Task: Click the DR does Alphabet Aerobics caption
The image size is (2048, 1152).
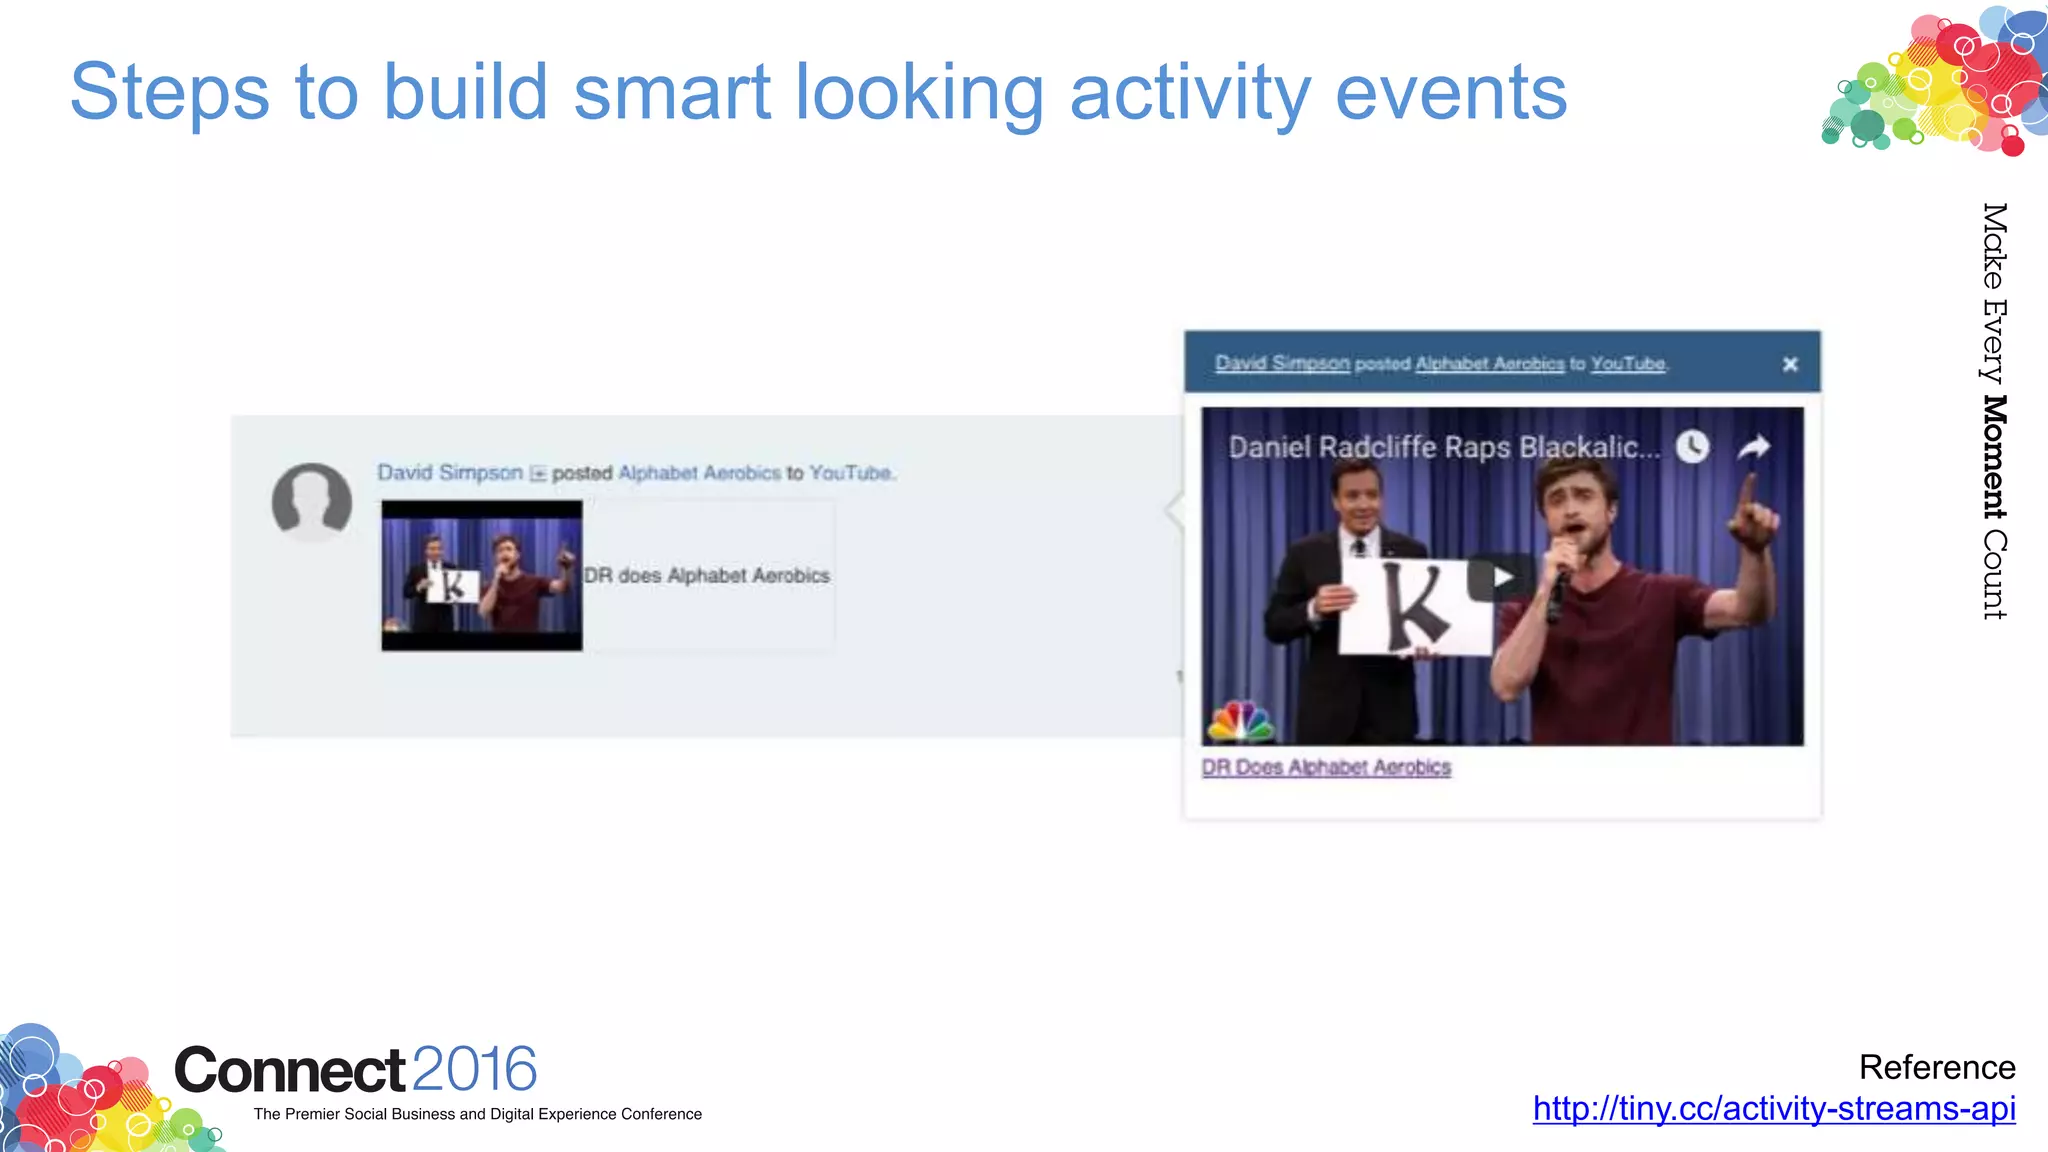Action: 707,576
